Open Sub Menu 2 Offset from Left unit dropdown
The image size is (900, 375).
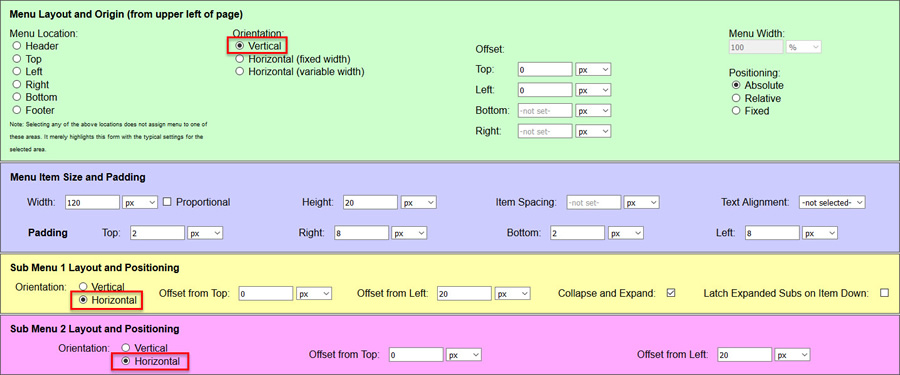click(792, 355)
